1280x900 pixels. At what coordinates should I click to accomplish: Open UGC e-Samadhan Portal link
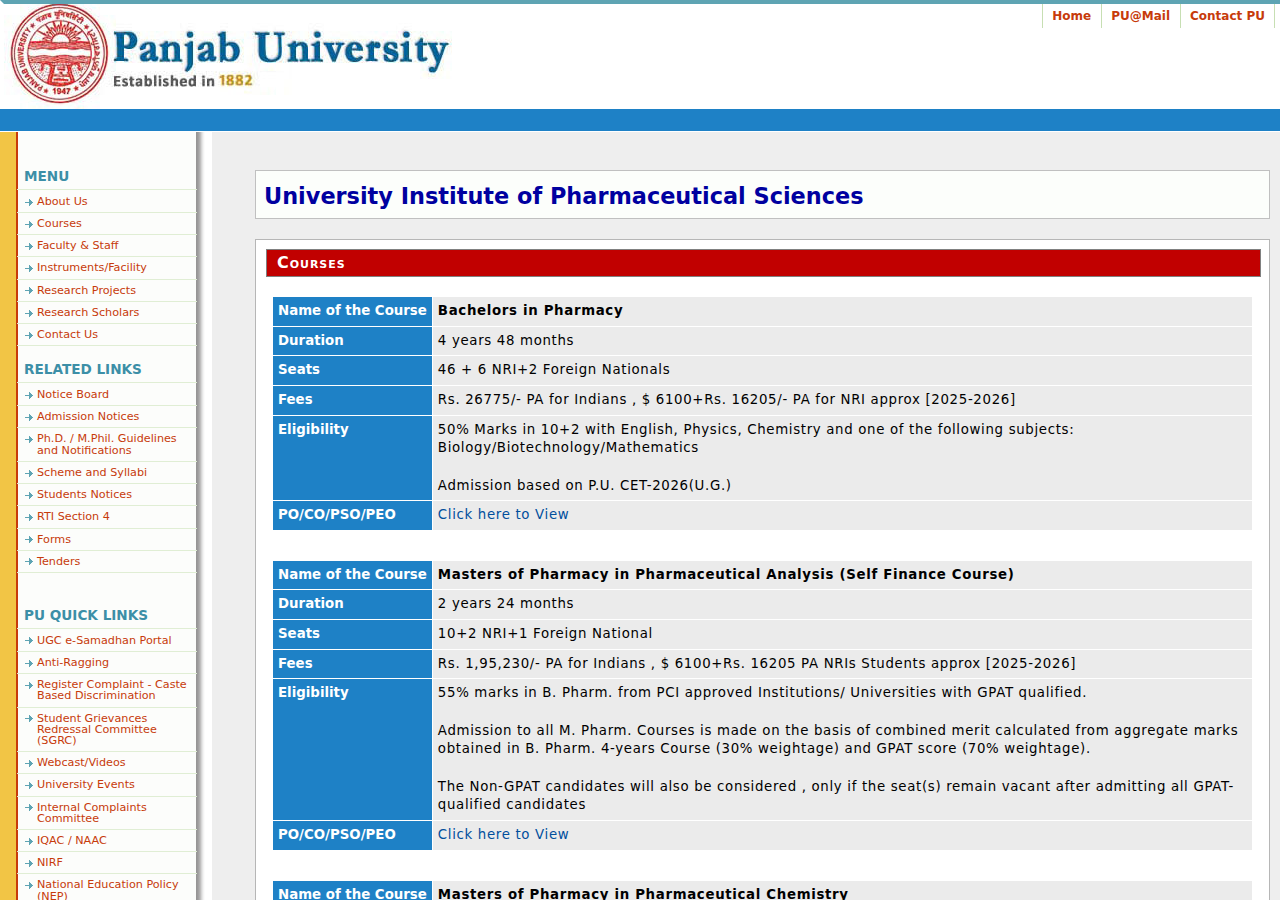pyautogui.click(x=104, y=640)
